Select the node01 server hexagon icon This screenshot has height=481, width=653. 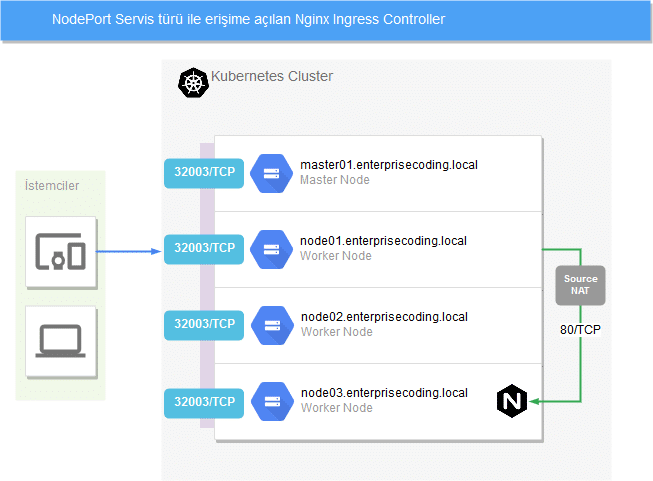271,249
